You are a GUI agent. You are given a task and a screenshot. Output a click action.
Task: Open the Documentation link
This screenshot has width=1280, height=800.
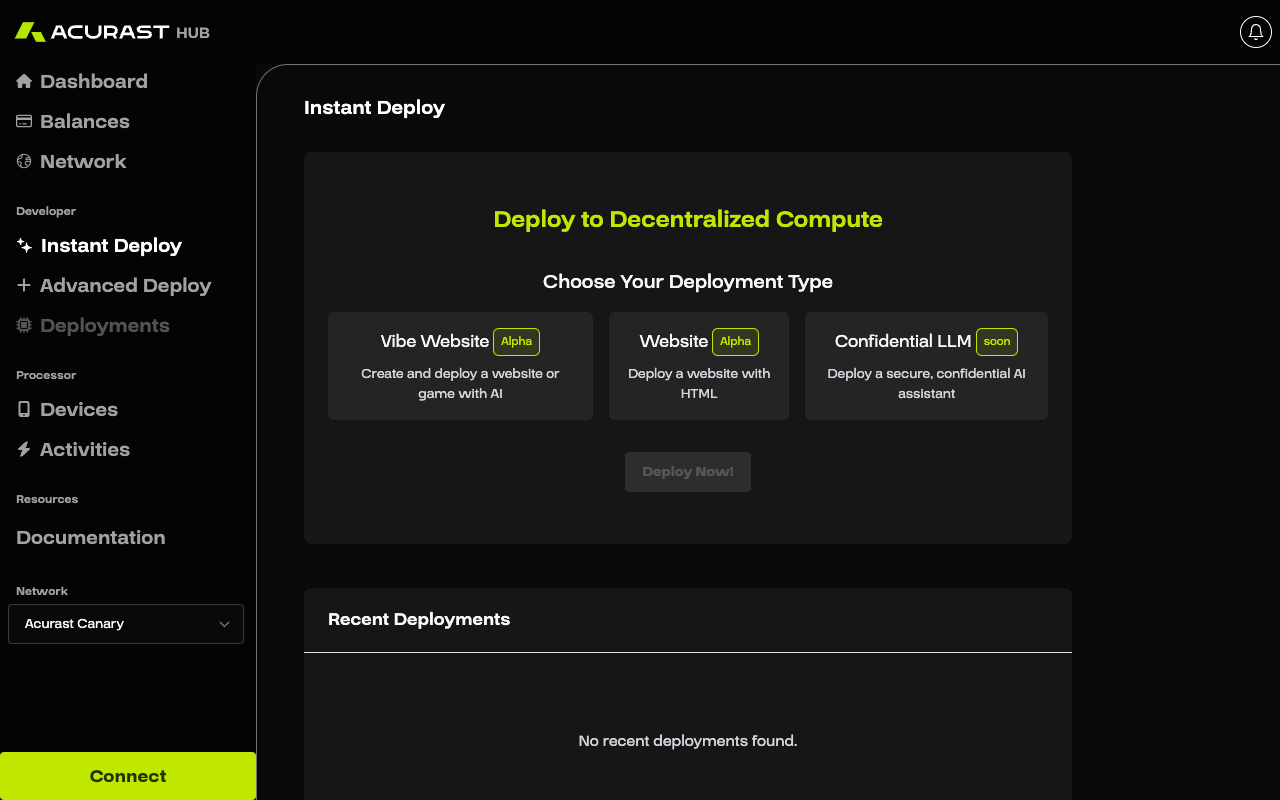coord(91,537)
